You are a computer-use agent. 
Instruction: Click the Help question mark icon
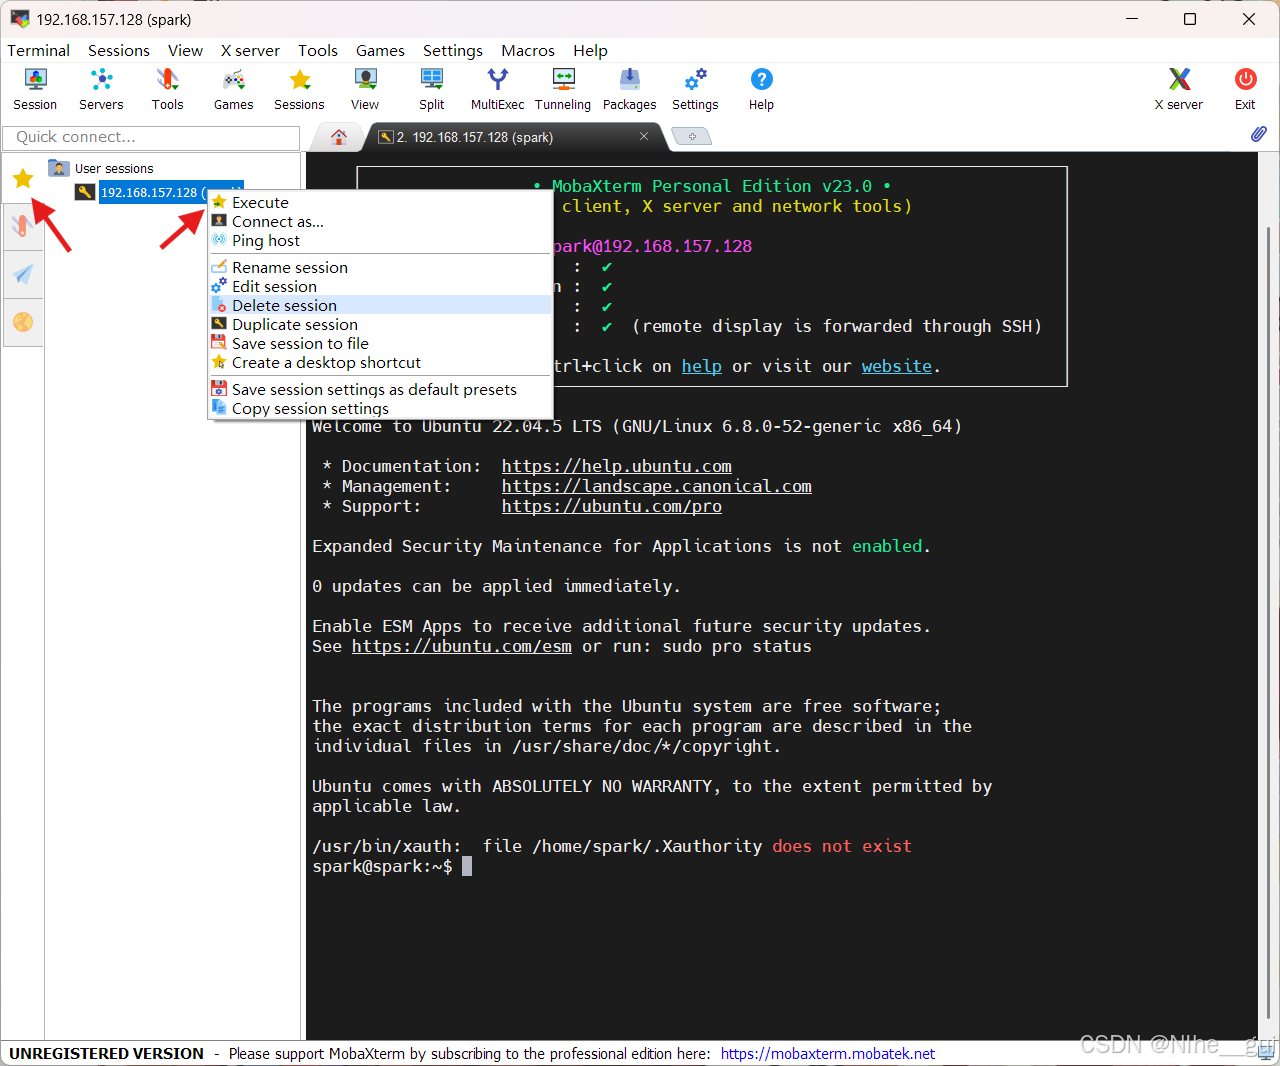(x=761, y=89)
